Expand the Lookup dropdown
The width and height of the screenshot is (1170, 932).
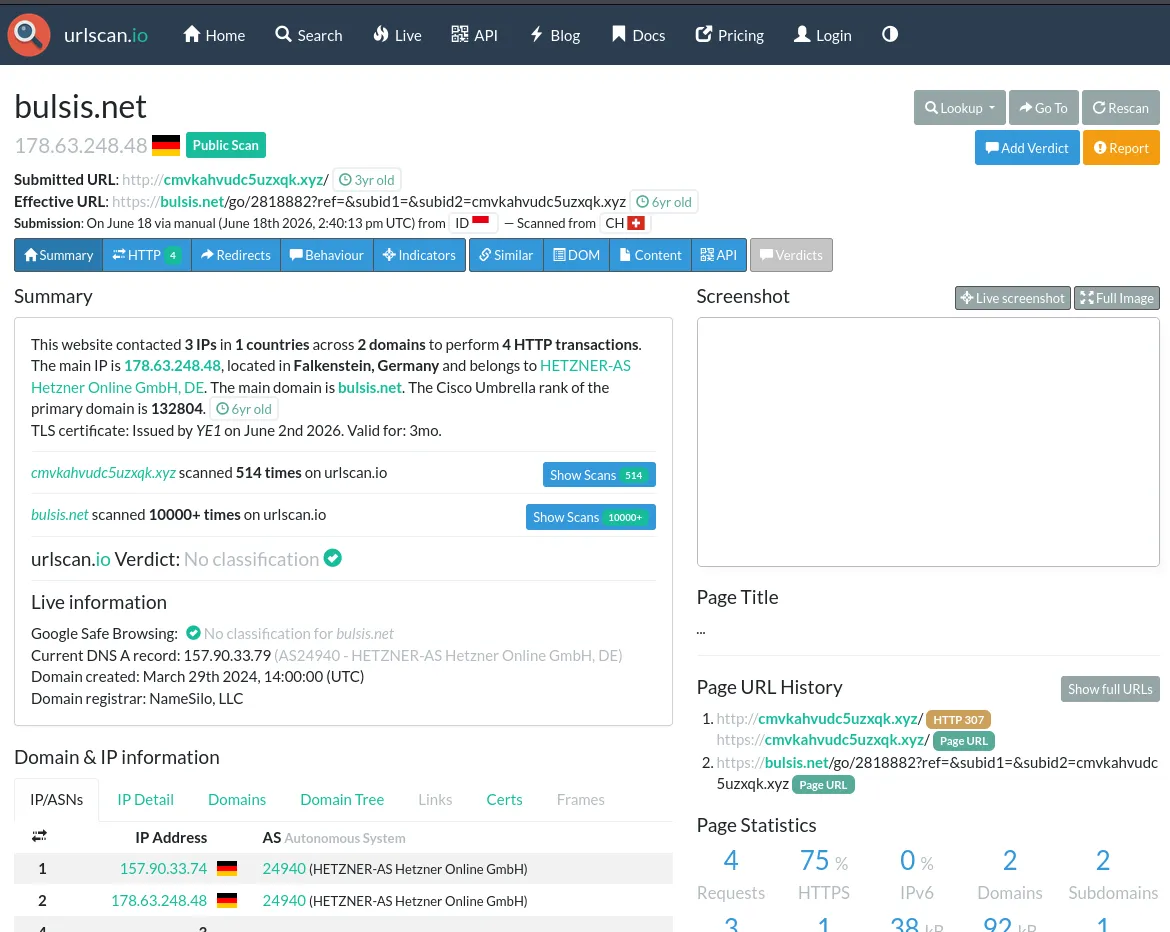tap(960, 107)
